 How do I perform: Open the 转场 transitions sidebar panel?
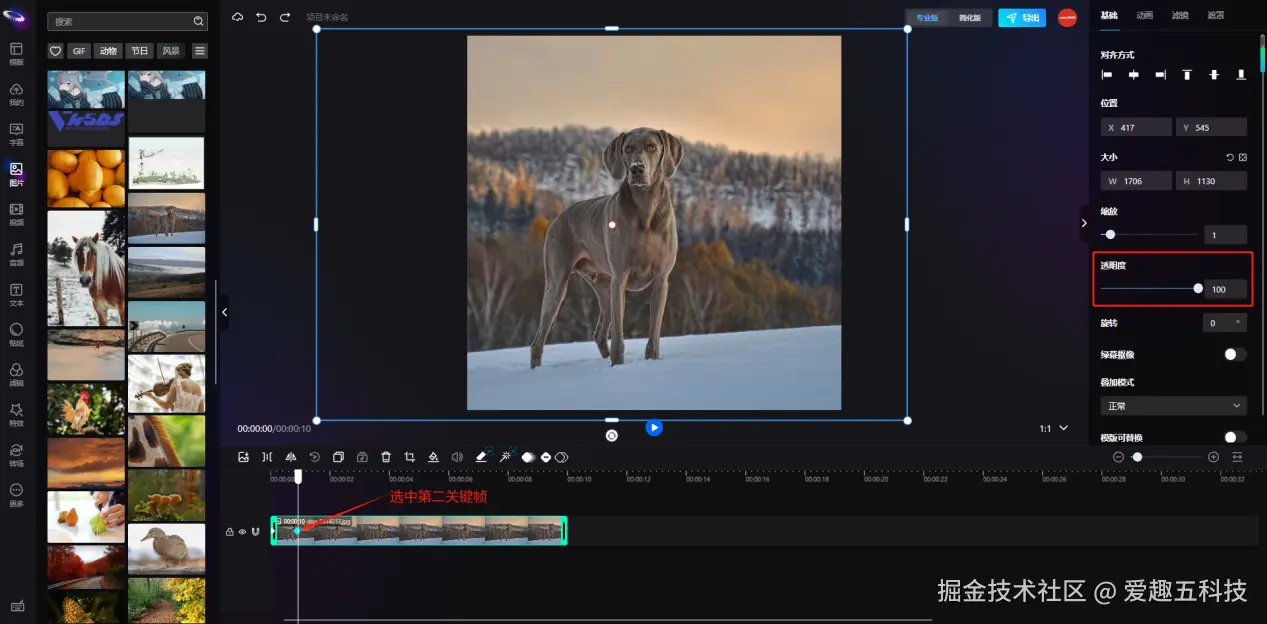(x=16, y=454)
